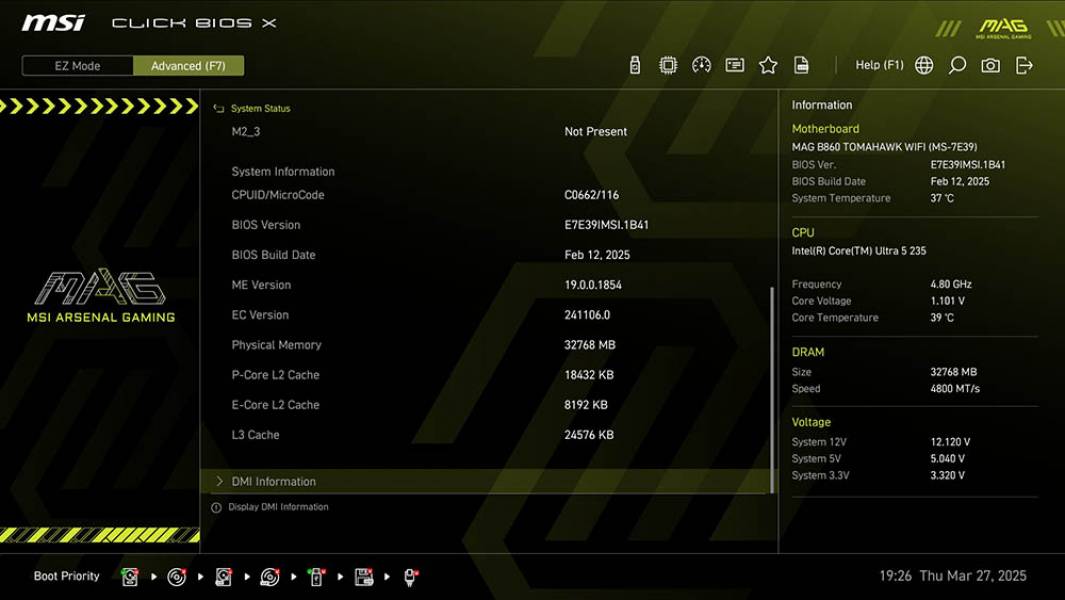Click the DMI Information chevron arrow
The height and width of the screenshot is (600, 1065).
pyautogui.click(x=219, y=481)
